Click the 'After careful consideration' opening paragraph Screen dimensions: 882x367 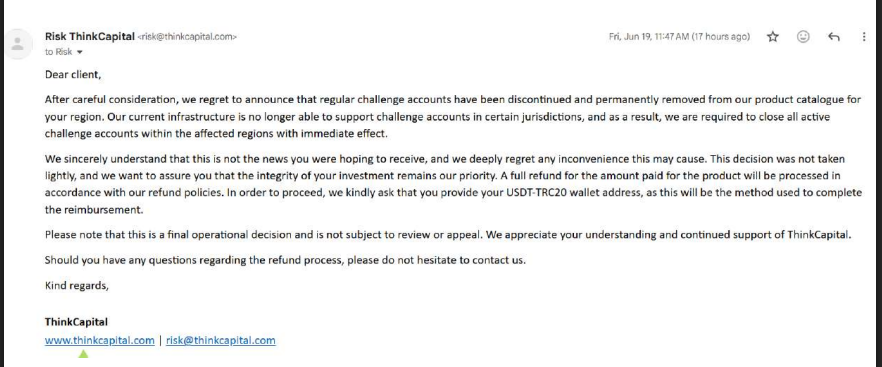[453, 117]
